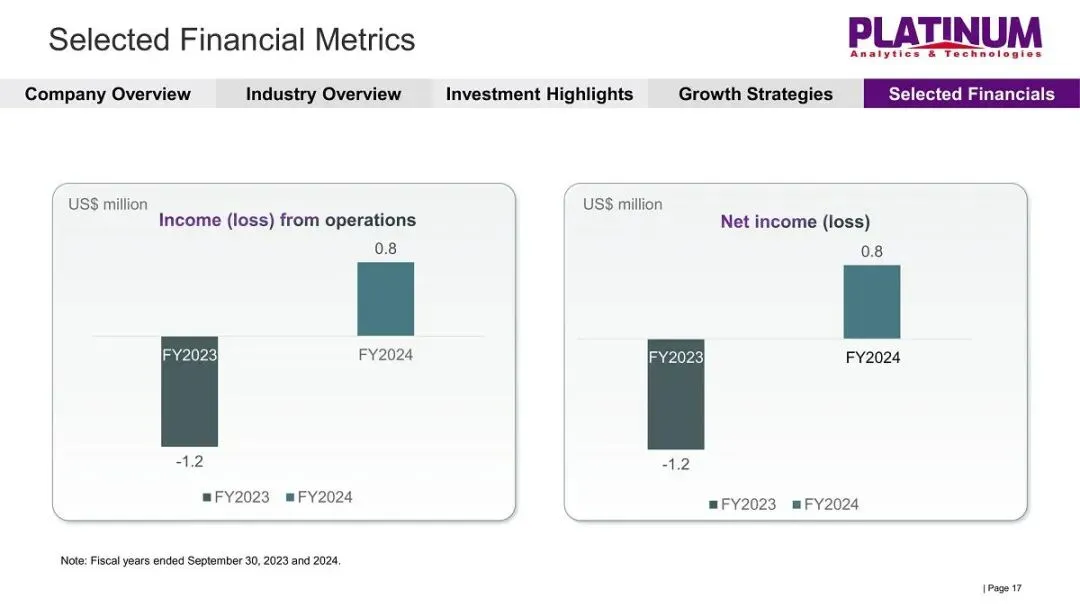This screenshot has width=1080, height=608.
Task: Select the FY2024 bar in net income chart
Action: [x=872, y=302]
